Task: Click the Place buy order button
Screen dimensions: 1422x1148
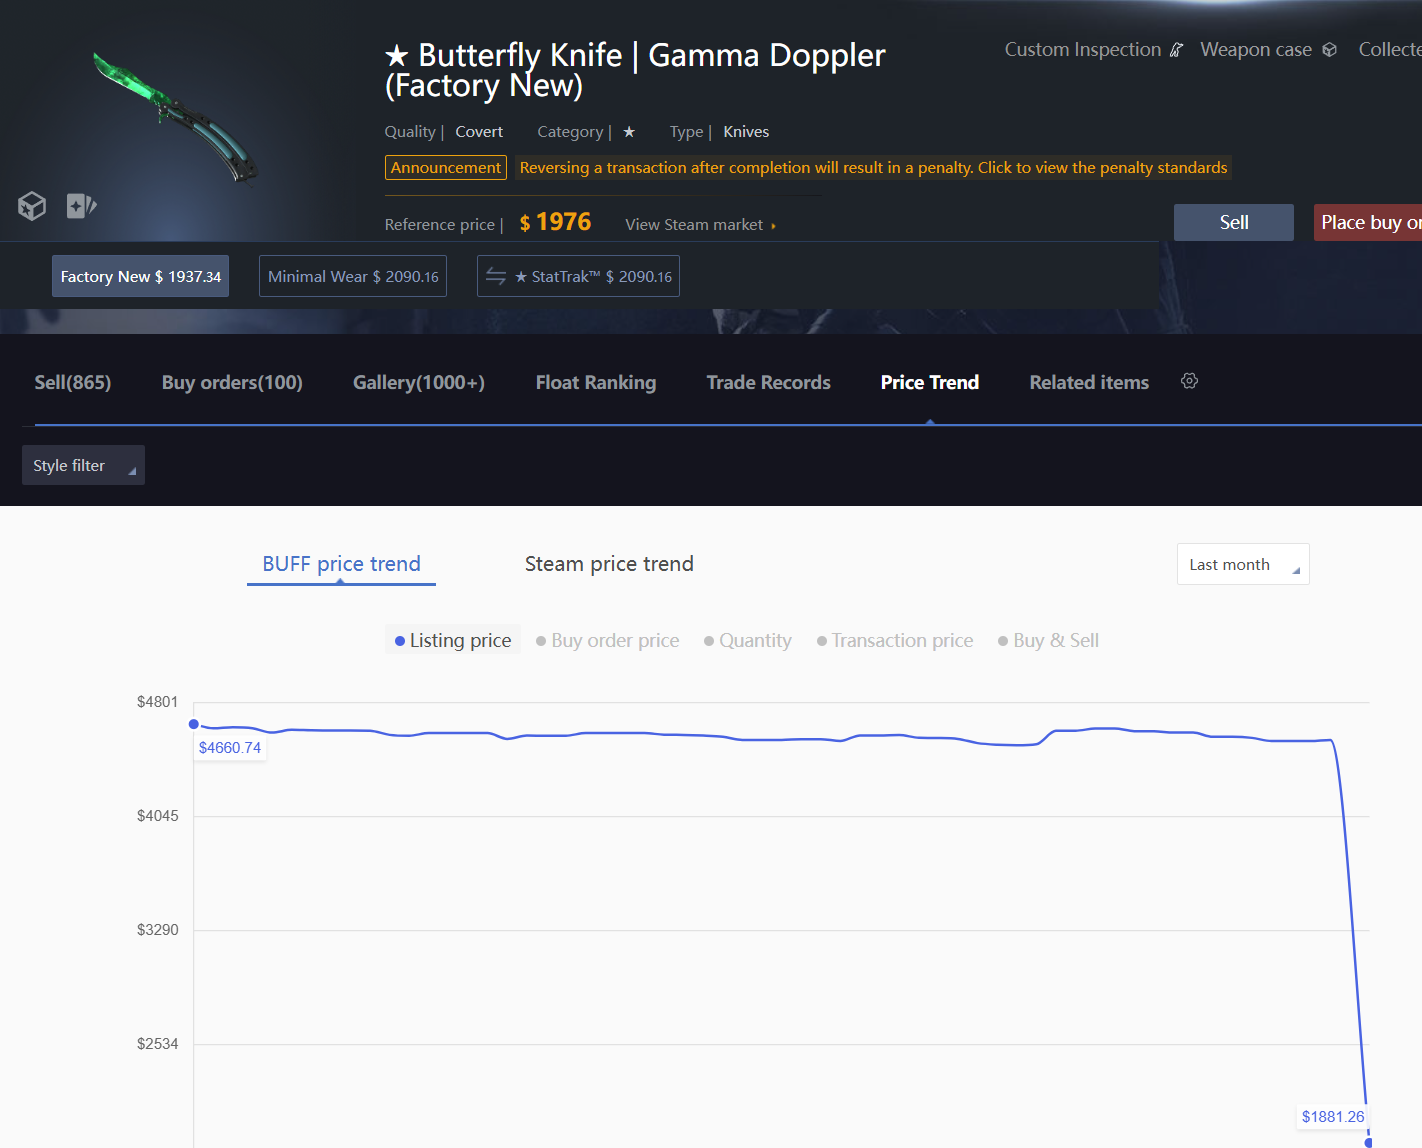Action: click(1368, 222)
